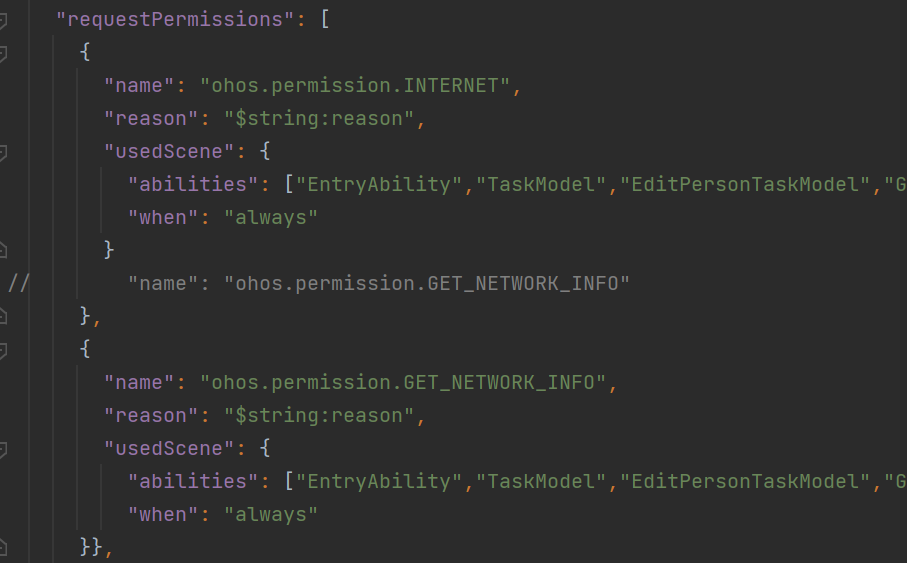Click fold-end marker beside the "}}," line
Viewport: 907px width, 563px height.
click(4, 547)
